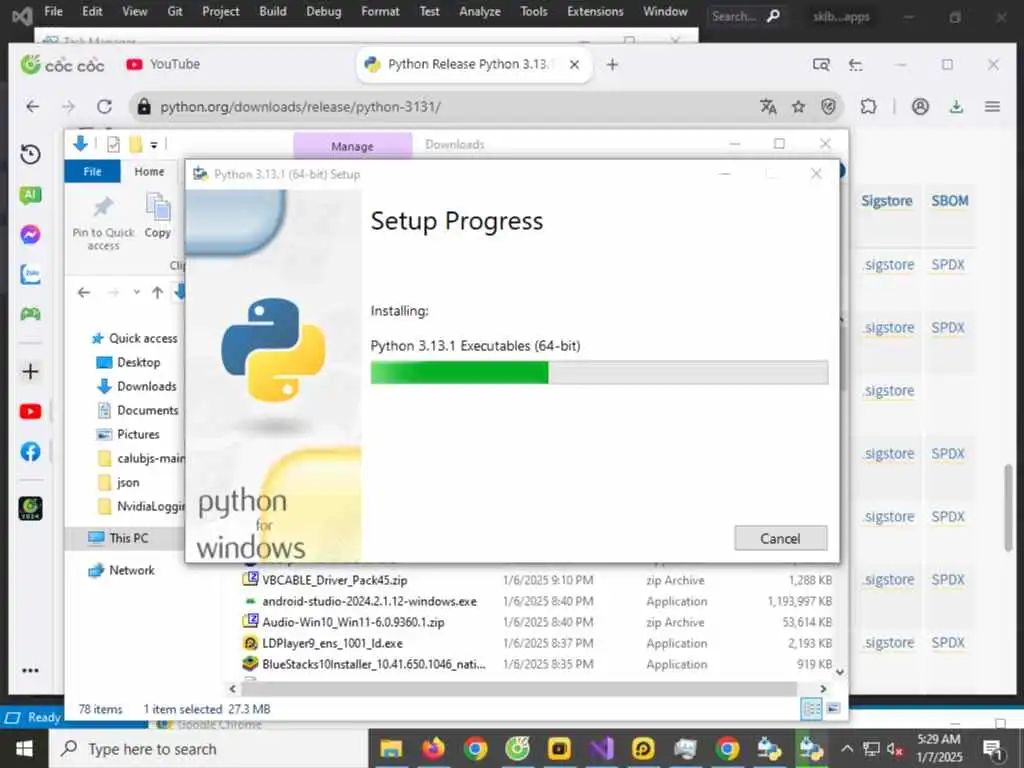Image resolution: width=1024 pixels, height=768 pixels.
Task: Select the LDPlayer9_ens_1001_ld.exe file
Action: [332, 643]
